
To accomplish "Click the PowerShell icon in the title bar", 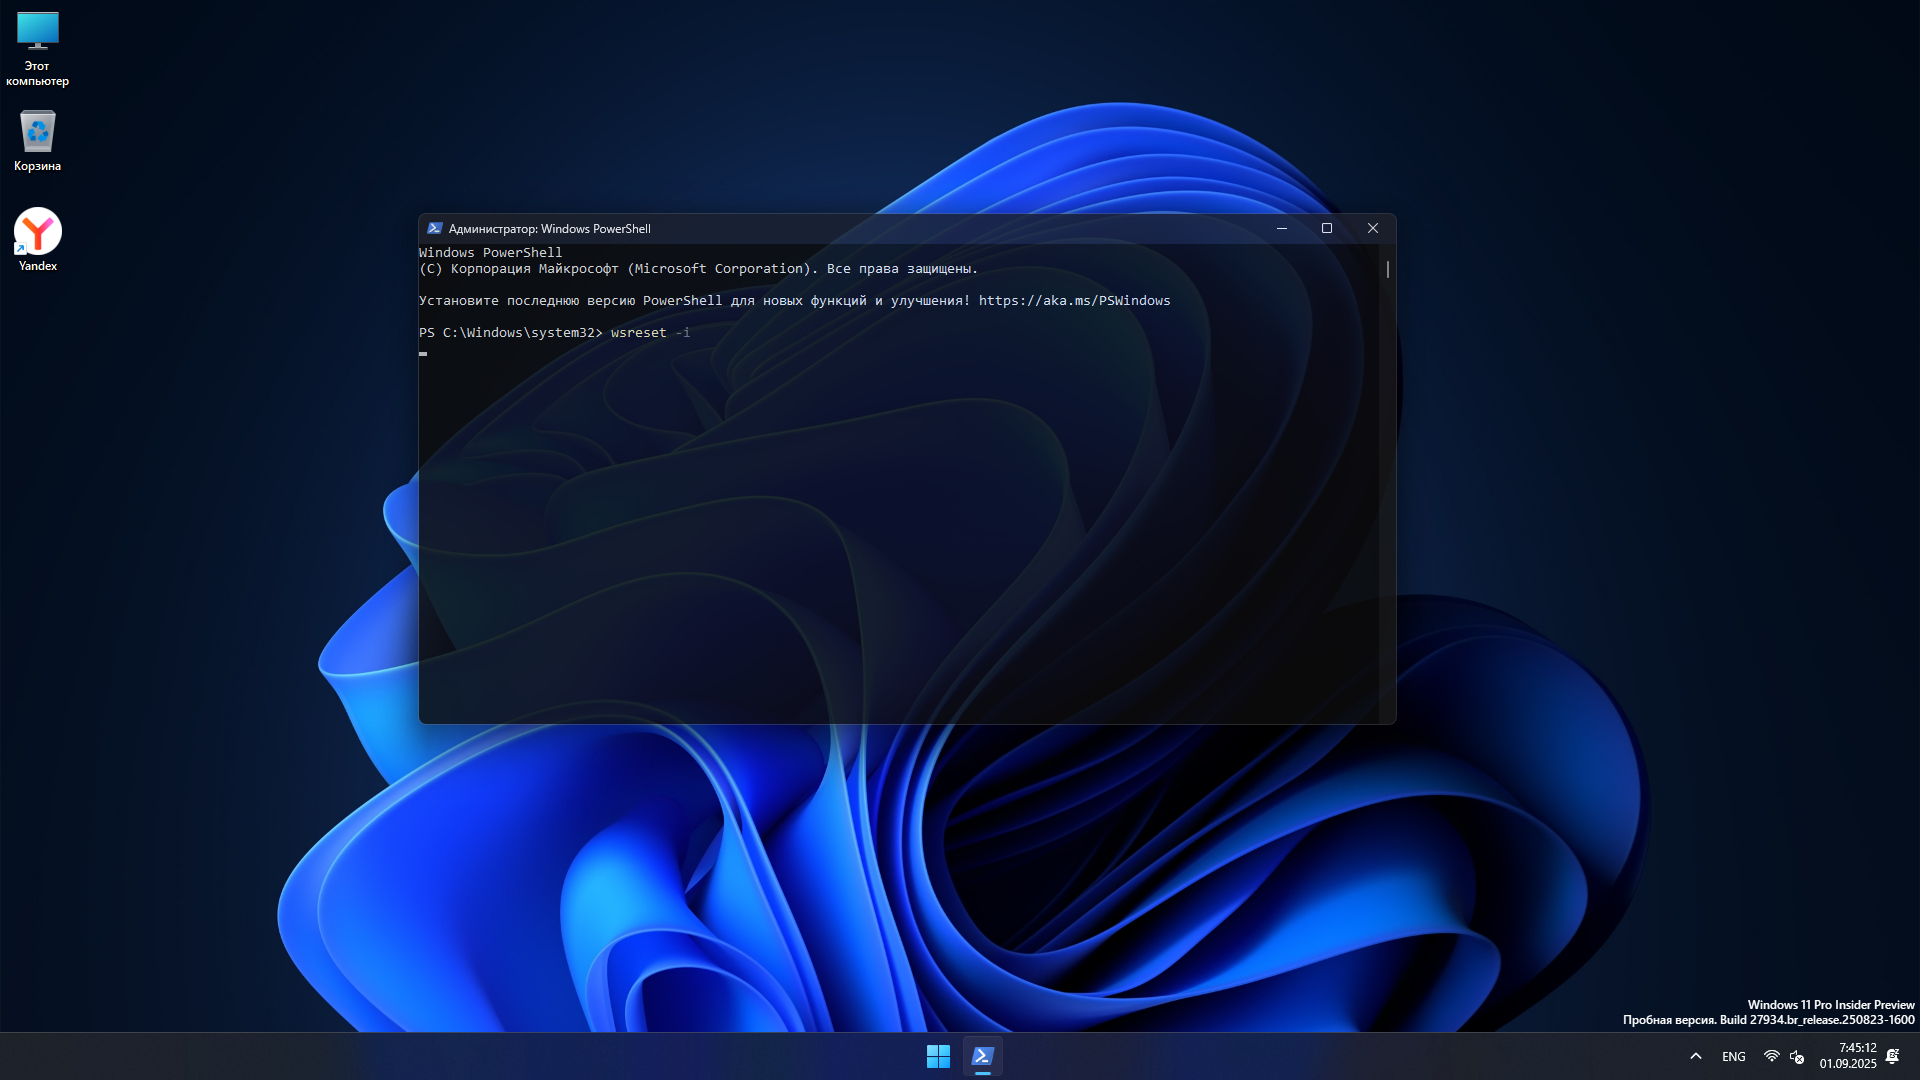I will pos(434,228).
